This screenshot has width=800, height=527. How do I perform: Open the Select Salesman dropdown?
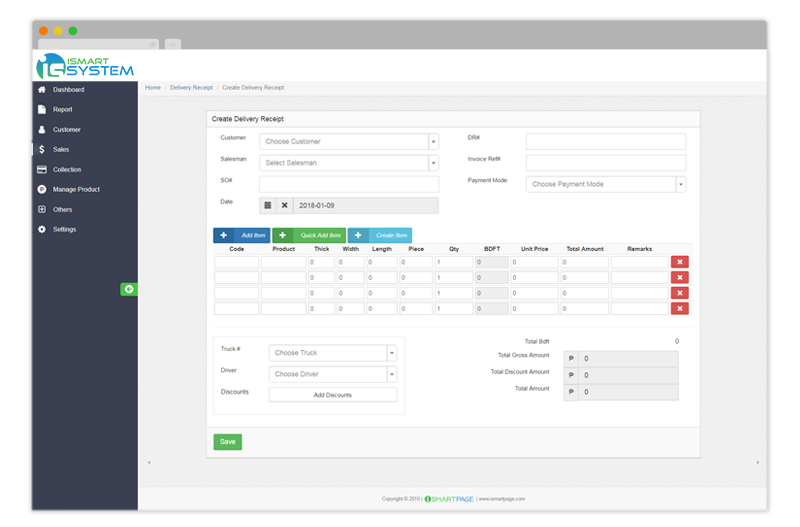point(349,163)
